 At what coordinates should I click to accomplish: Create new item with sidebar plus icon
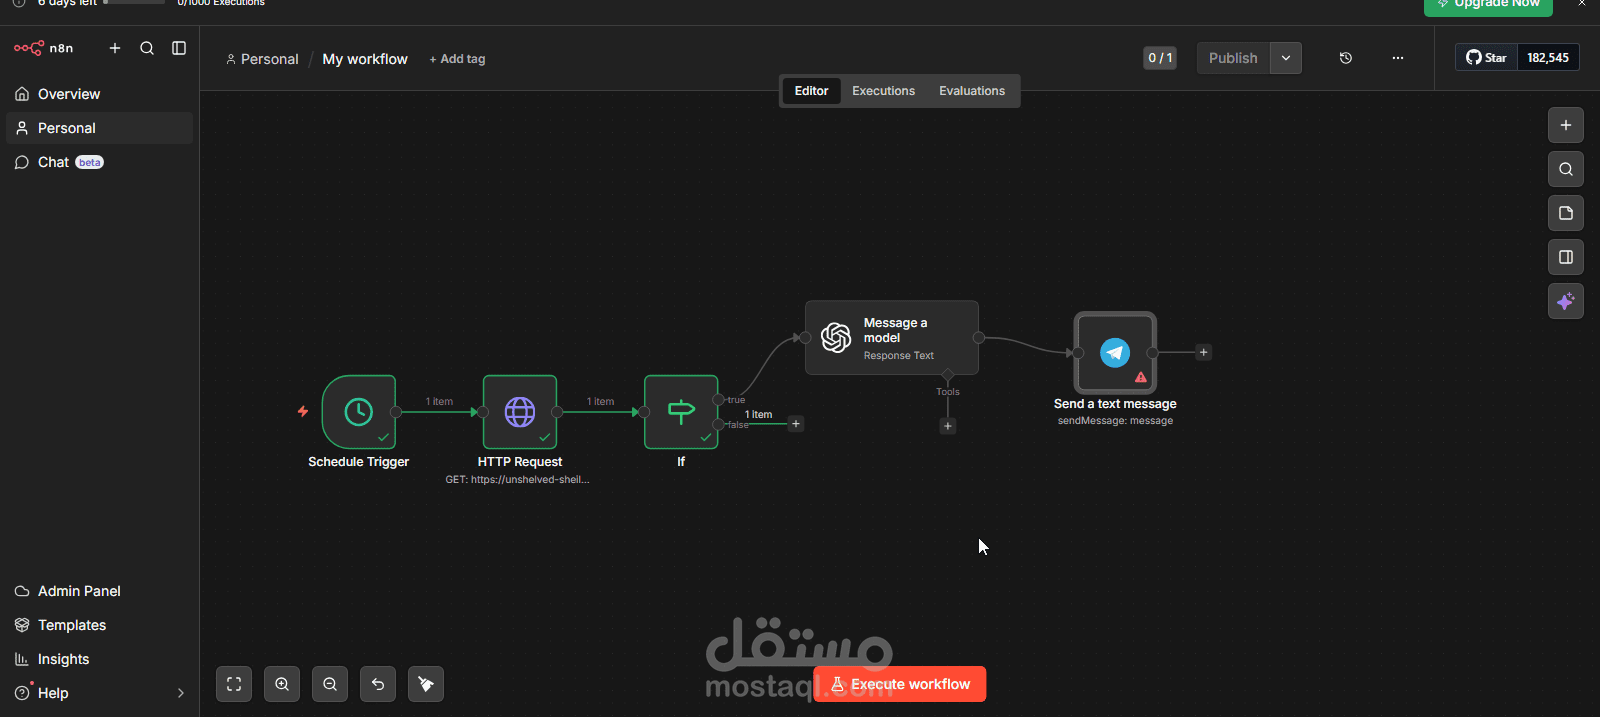coord(115,48)
